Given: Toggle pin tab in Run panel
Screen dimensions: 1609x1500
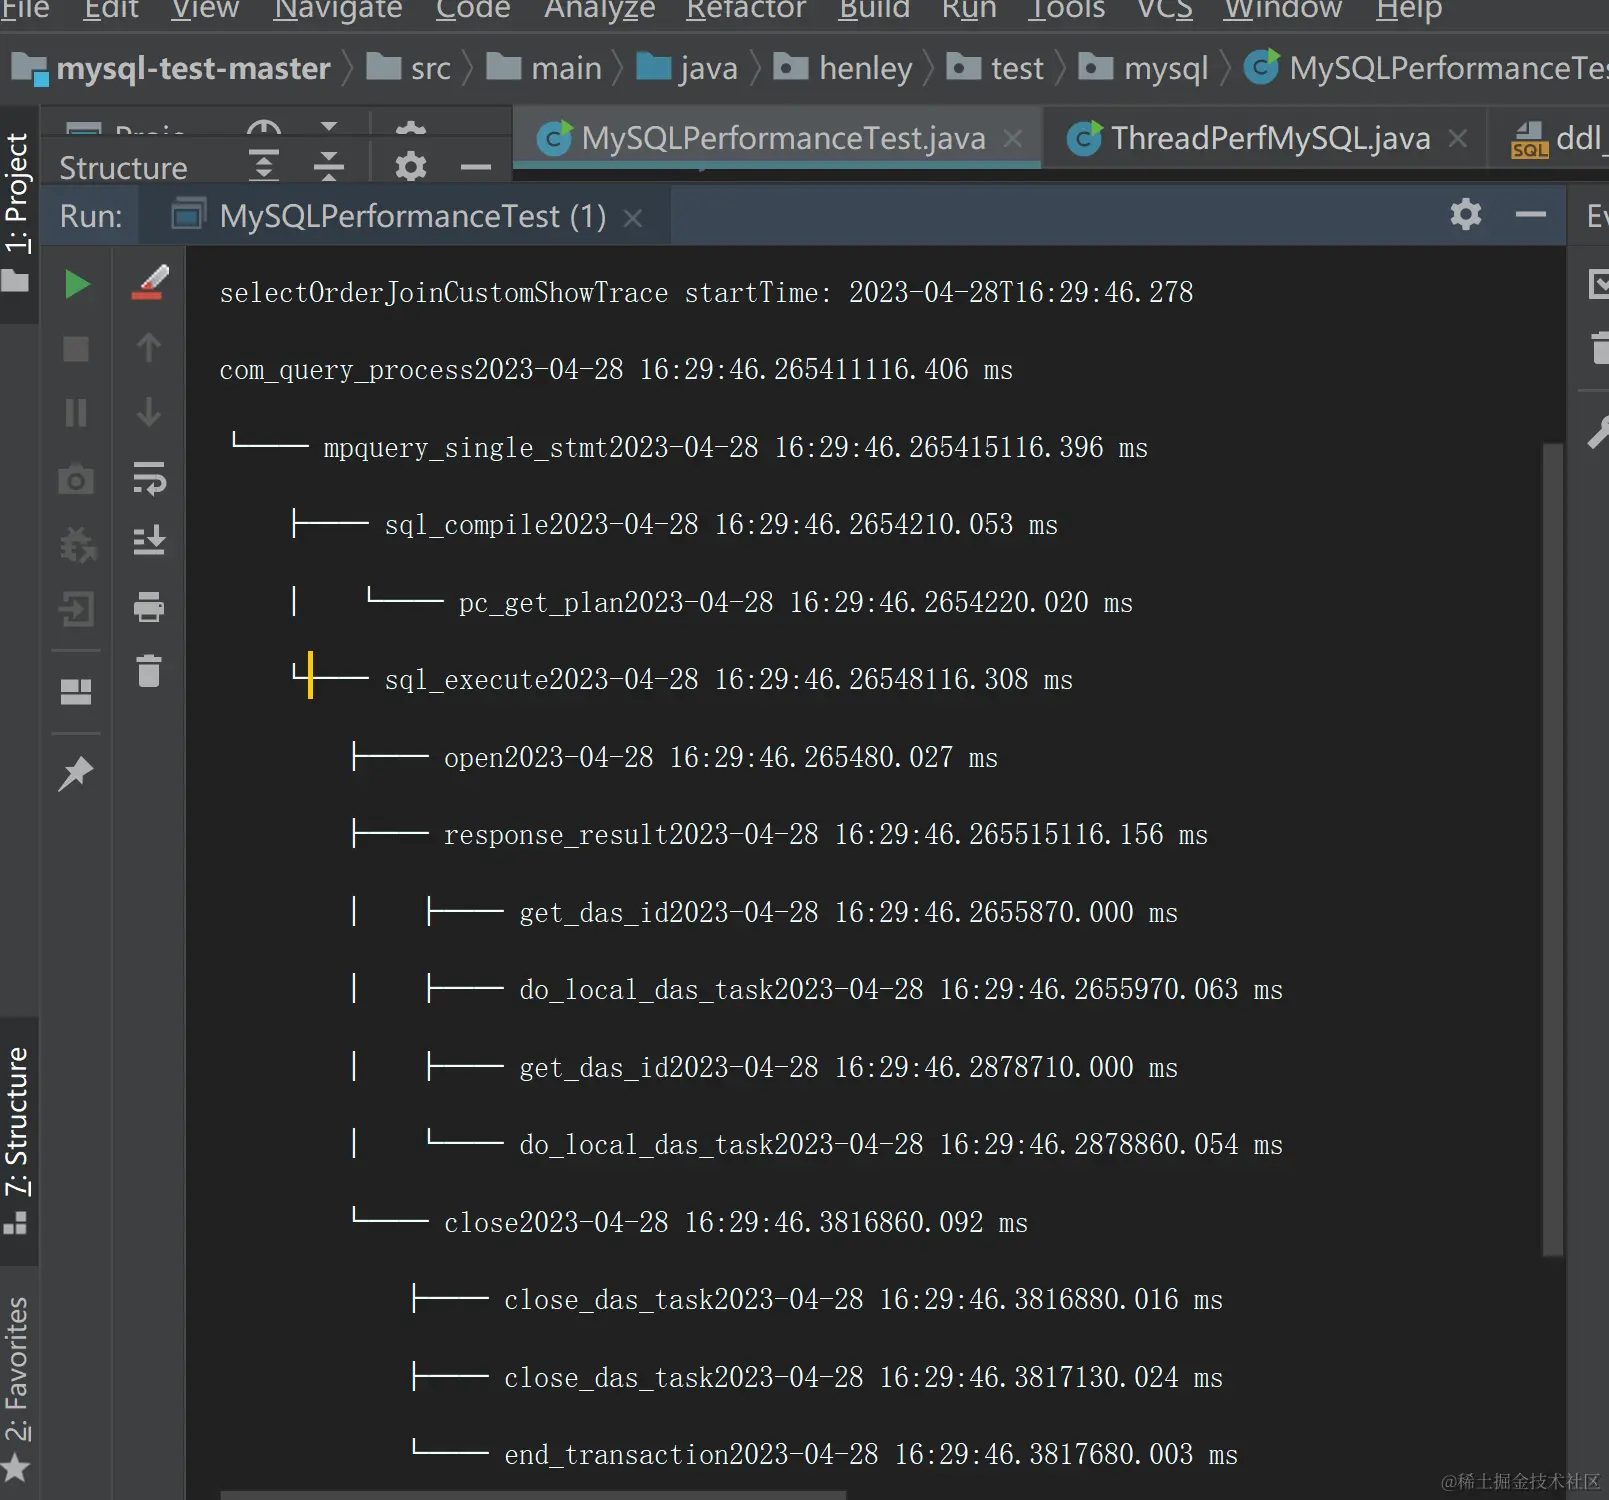Looking at the screenshot, I should pos(76,773).
